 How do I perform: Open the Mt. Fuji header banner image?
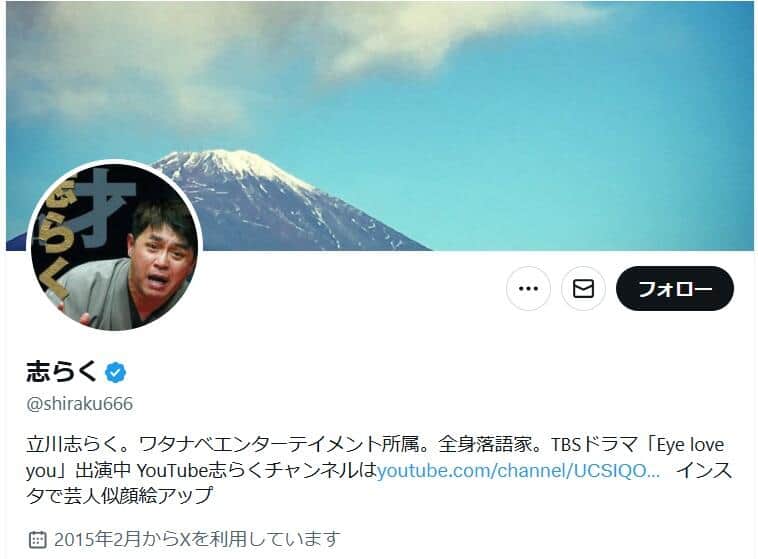point(379,126)
